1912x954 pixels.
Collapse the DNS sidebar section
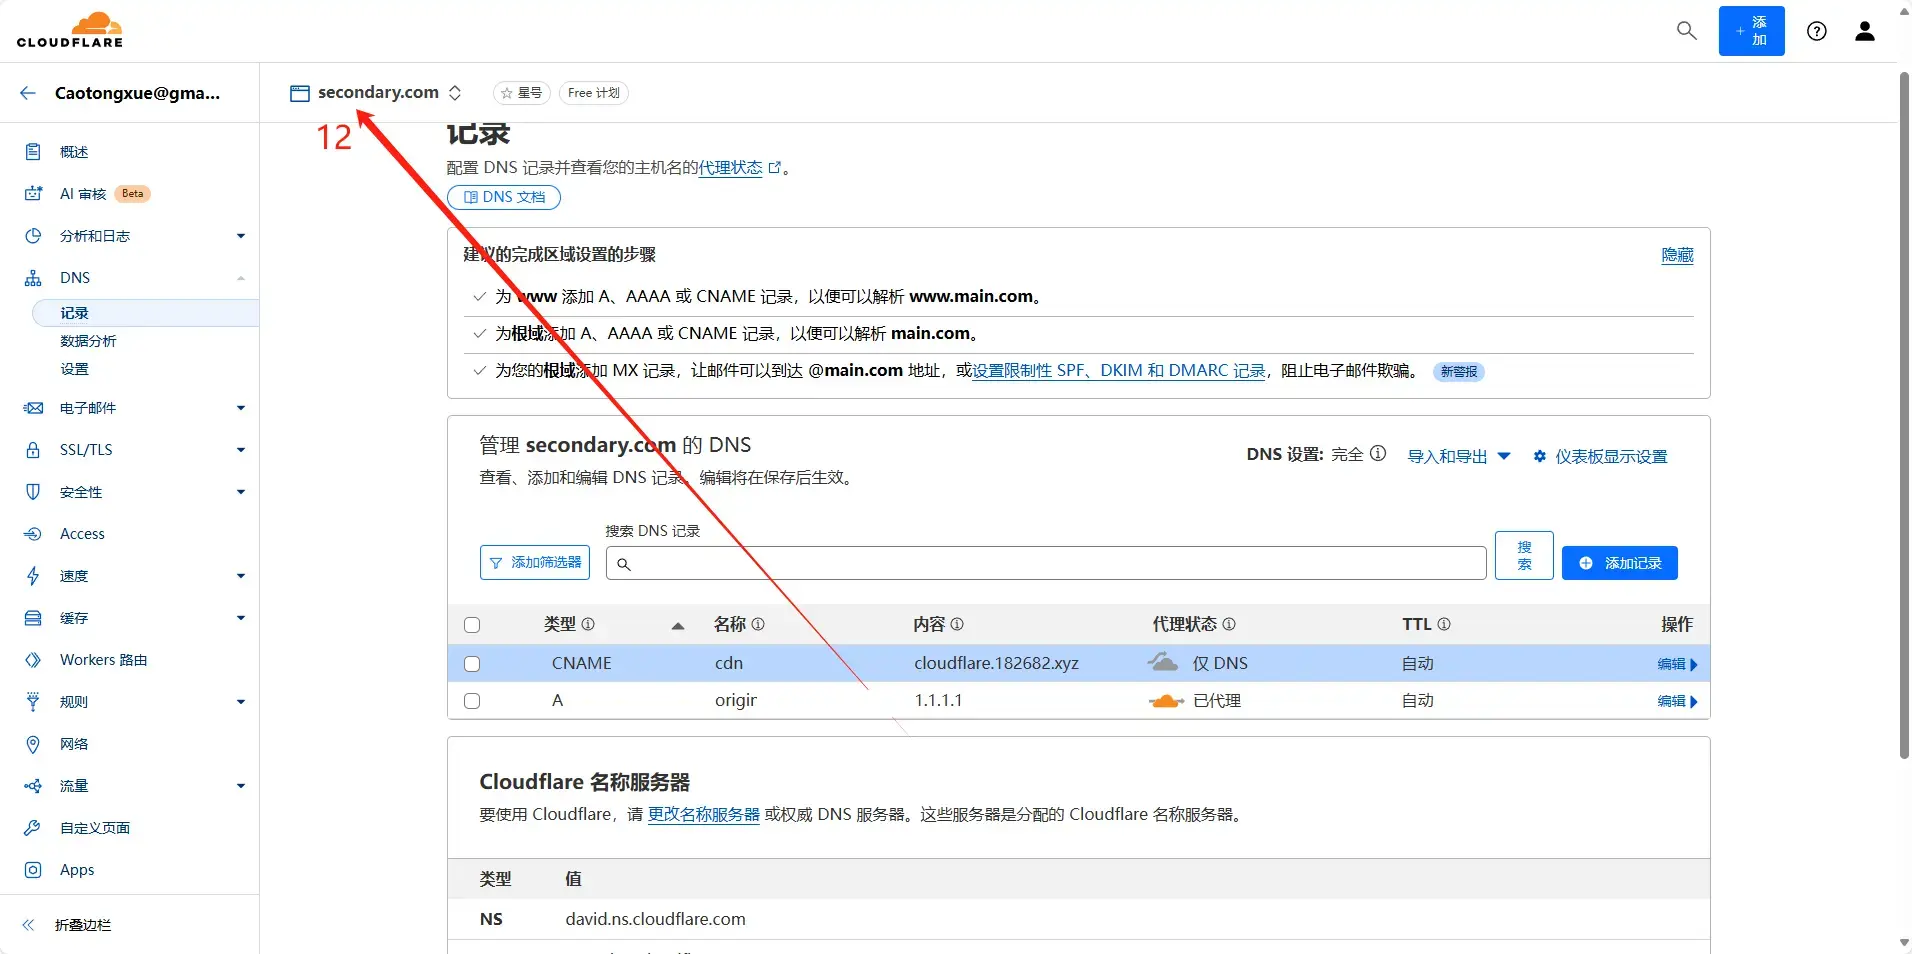pos(240,278)
